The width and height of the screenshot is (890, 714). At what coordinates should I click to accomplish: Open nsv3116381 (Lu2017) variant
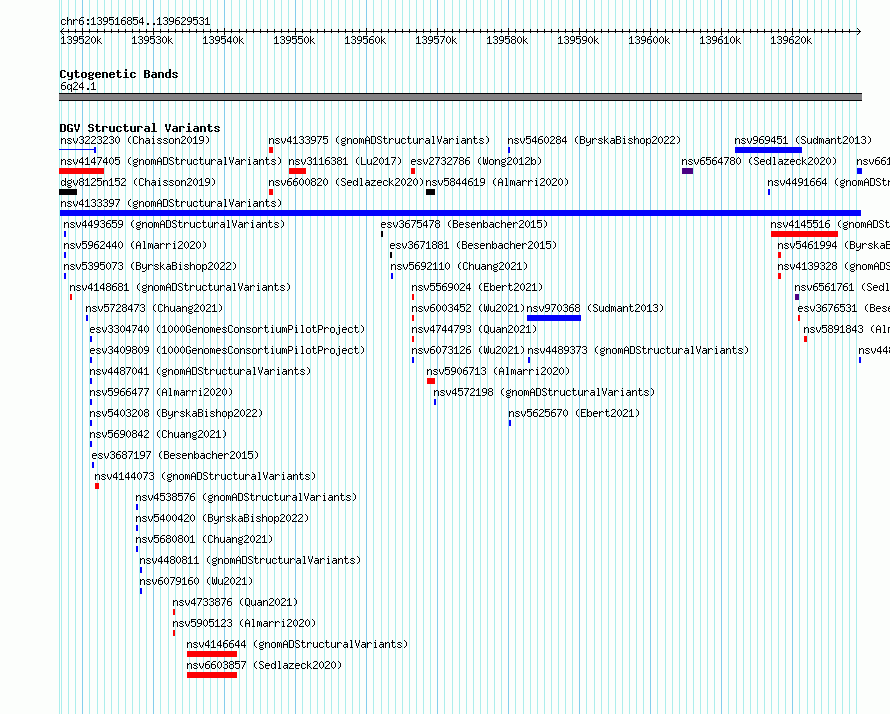pyautogui.click(x=345, y=161)
